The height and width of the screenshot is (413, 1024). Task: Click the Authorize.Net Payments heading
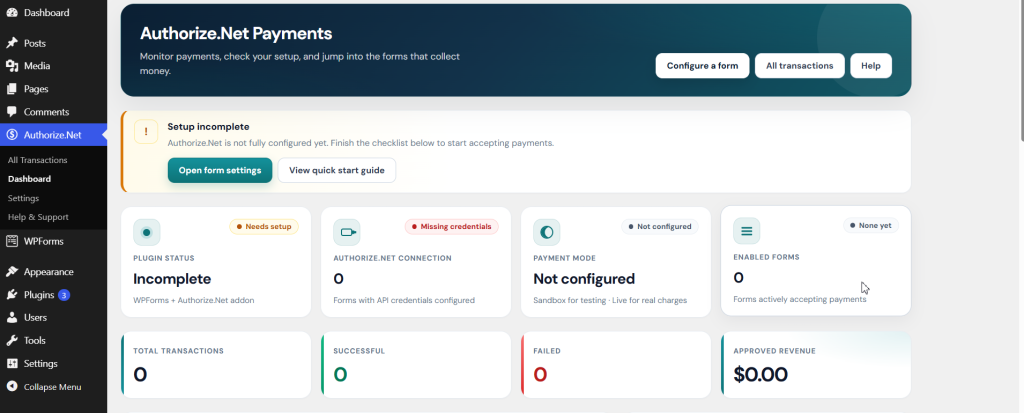tap(236, 33)
